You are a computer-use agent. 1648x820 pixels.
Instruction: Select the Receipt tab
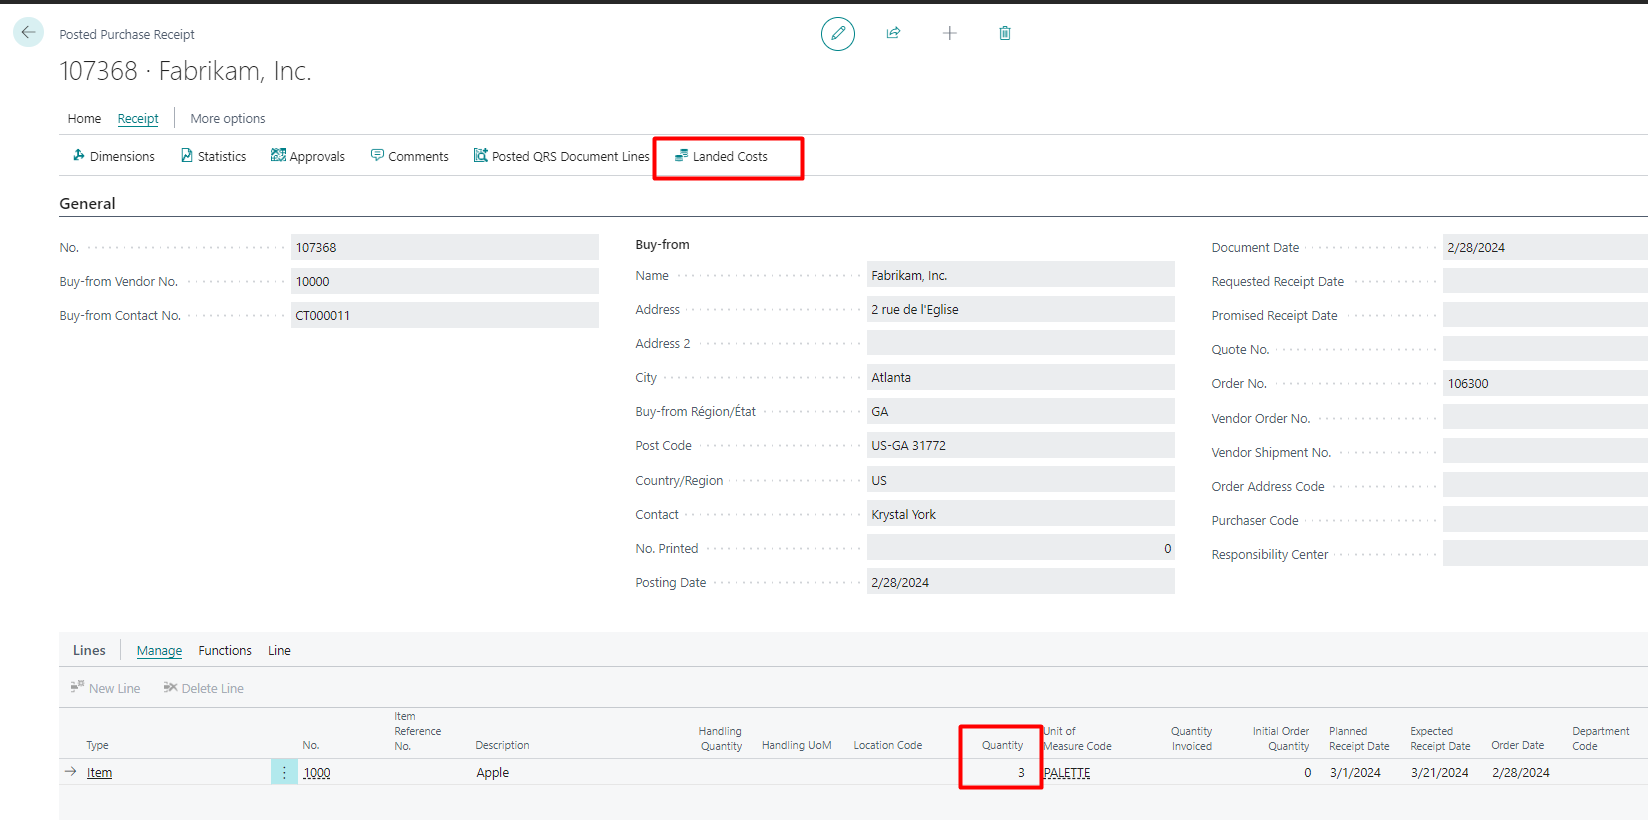(x=138, y=118)
